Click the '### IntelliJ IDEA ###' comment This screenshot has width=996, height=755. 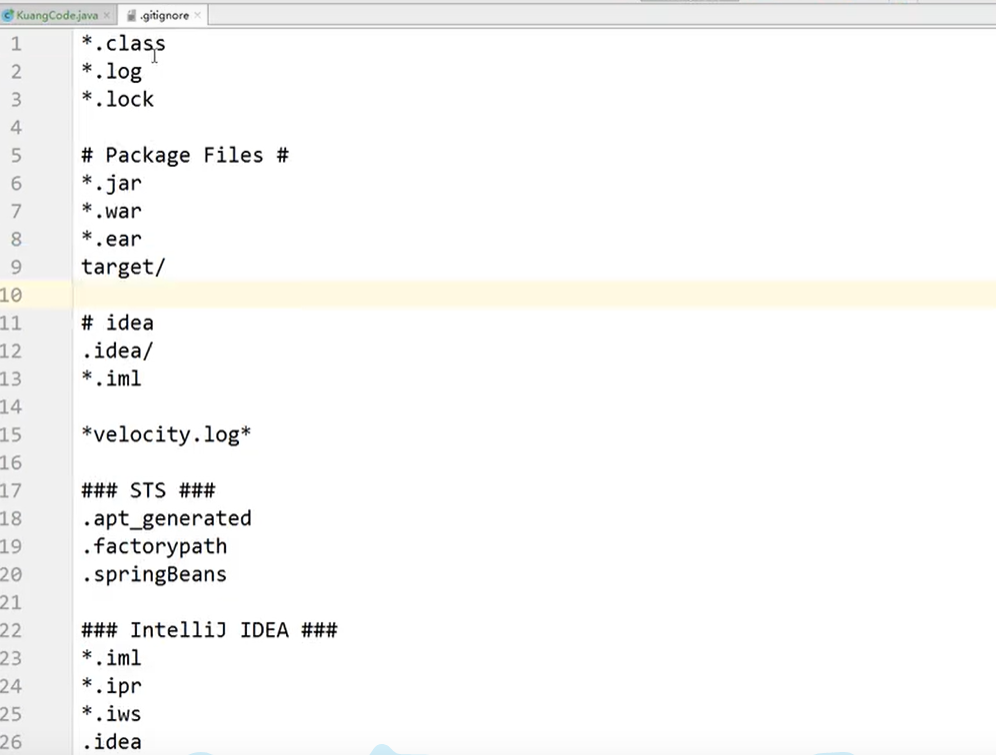(210, 630)
